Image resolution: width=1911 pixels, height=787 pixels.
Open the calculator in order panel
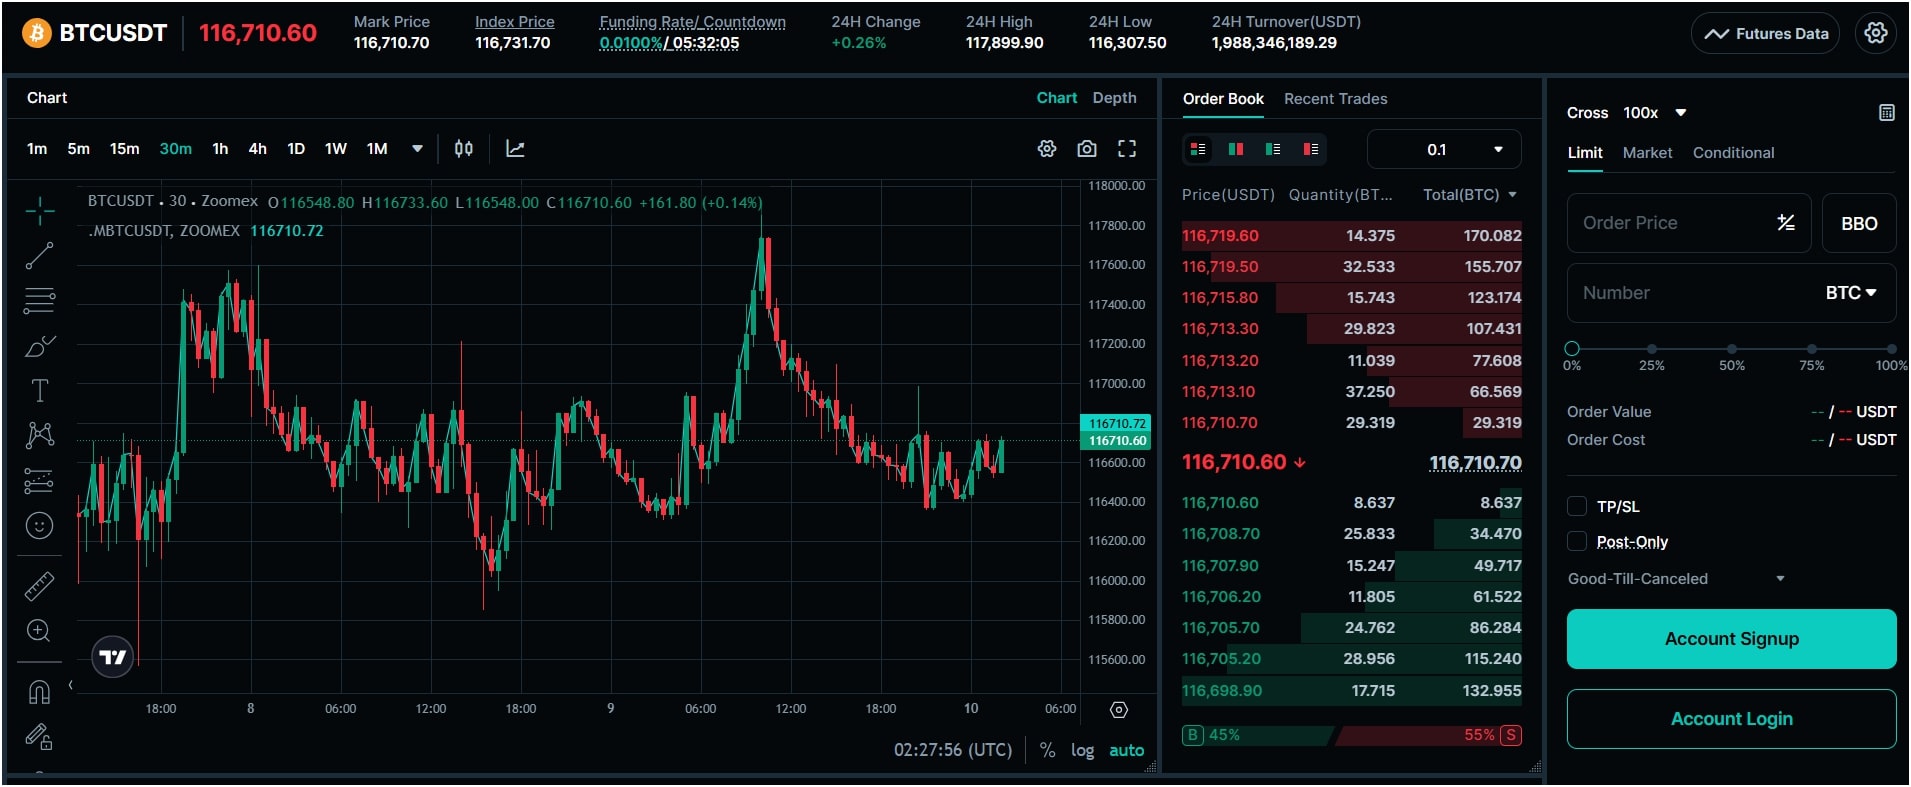[x=1887, y=113]
